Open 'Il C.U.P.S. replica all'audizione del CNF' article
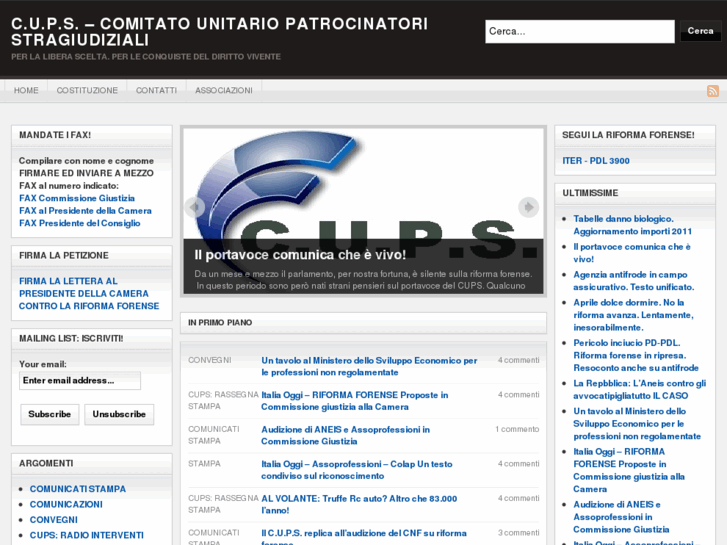Image resolution: width=727 pixels, height=545 pixels. (364, 538)
